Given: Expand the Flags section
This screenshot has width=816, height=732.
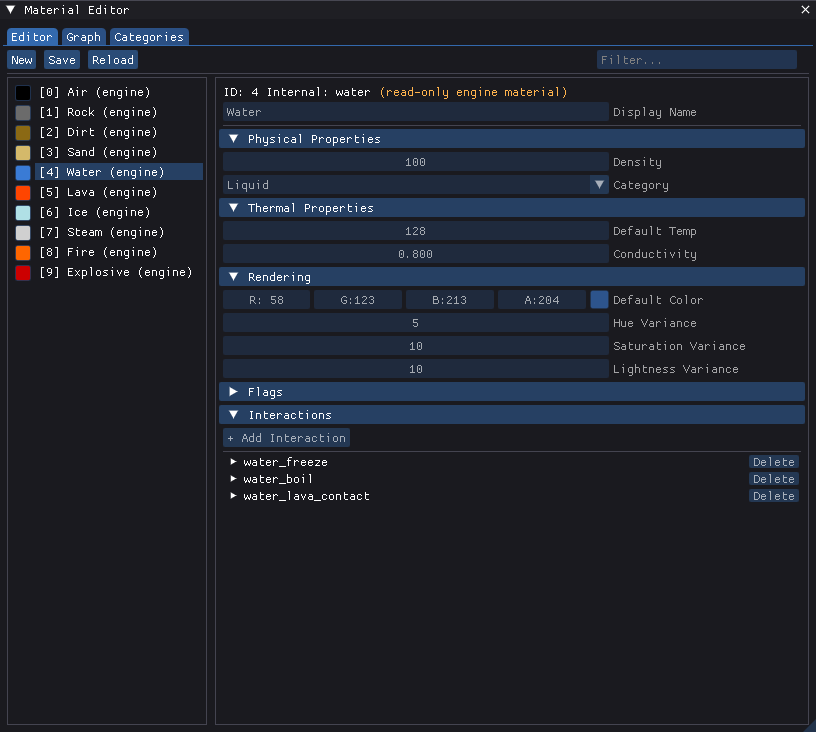Looking at the screenshot, I should click(512, 392).
